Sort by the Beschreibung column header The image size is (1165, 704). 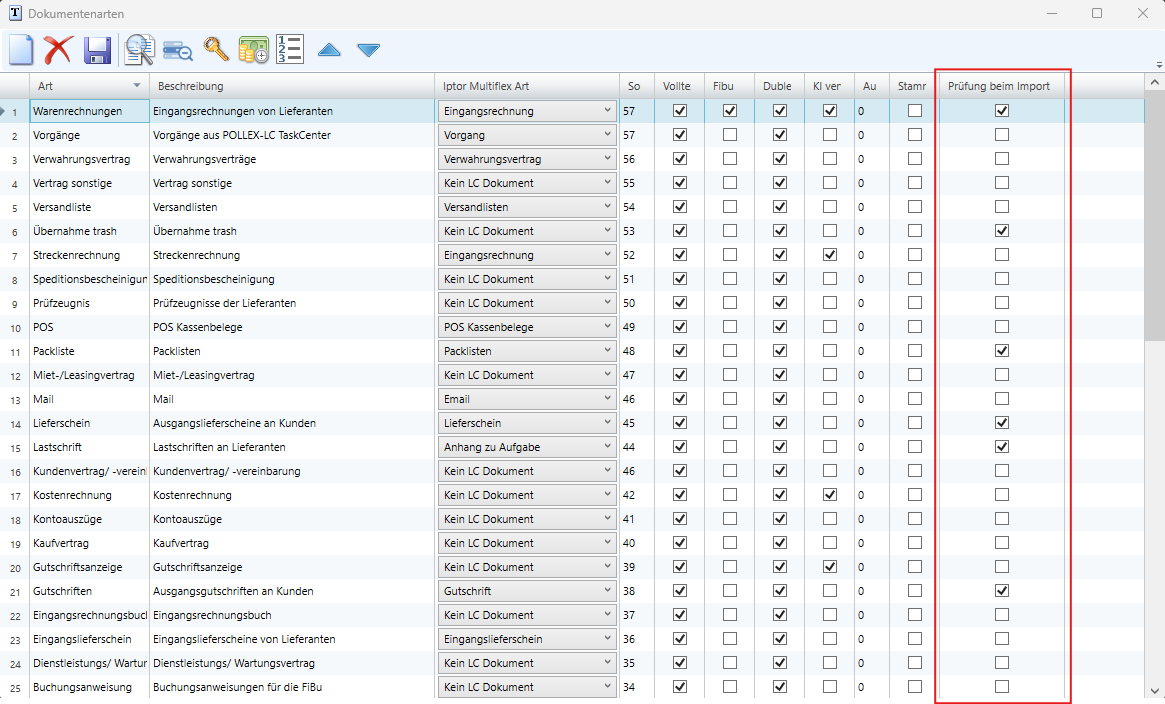[x=292, y=86]
